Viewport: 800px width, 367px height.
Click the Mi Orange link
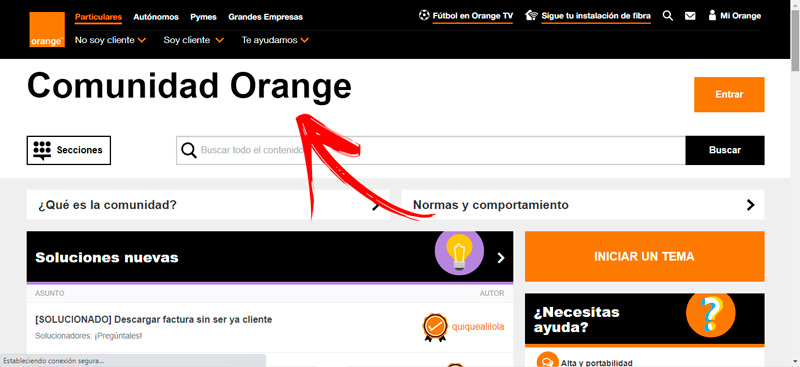pyautogui.click(x=740, y=16)
